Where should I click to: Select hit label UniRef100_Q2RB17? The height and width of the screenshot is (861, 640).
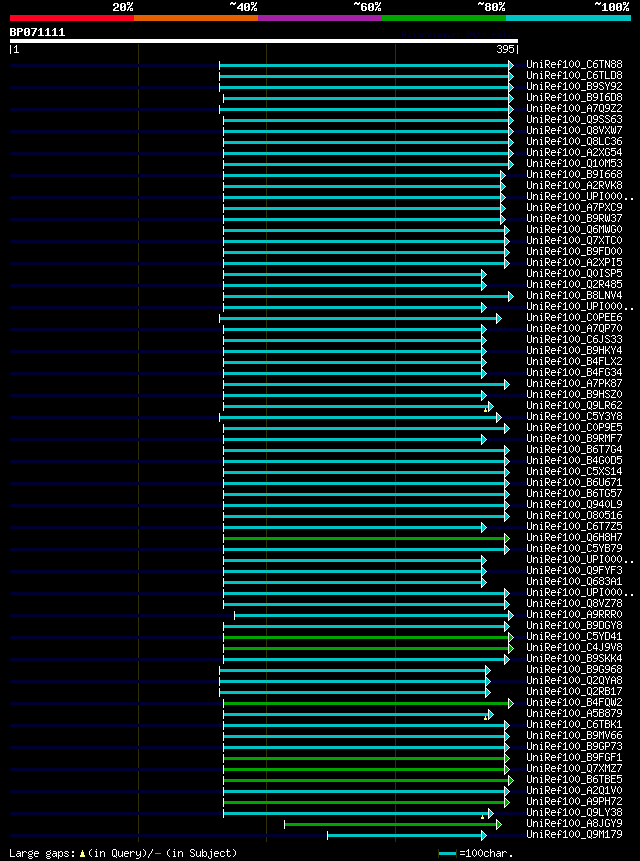tap(575, 691)
